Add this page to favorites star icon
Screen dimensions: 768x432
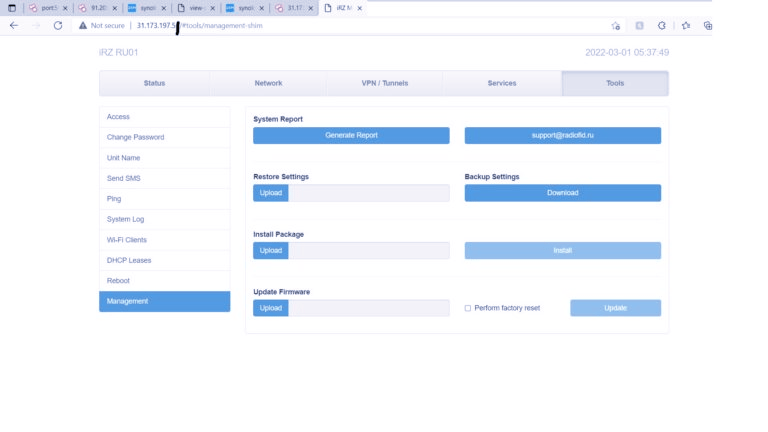(x=615, y=25)
